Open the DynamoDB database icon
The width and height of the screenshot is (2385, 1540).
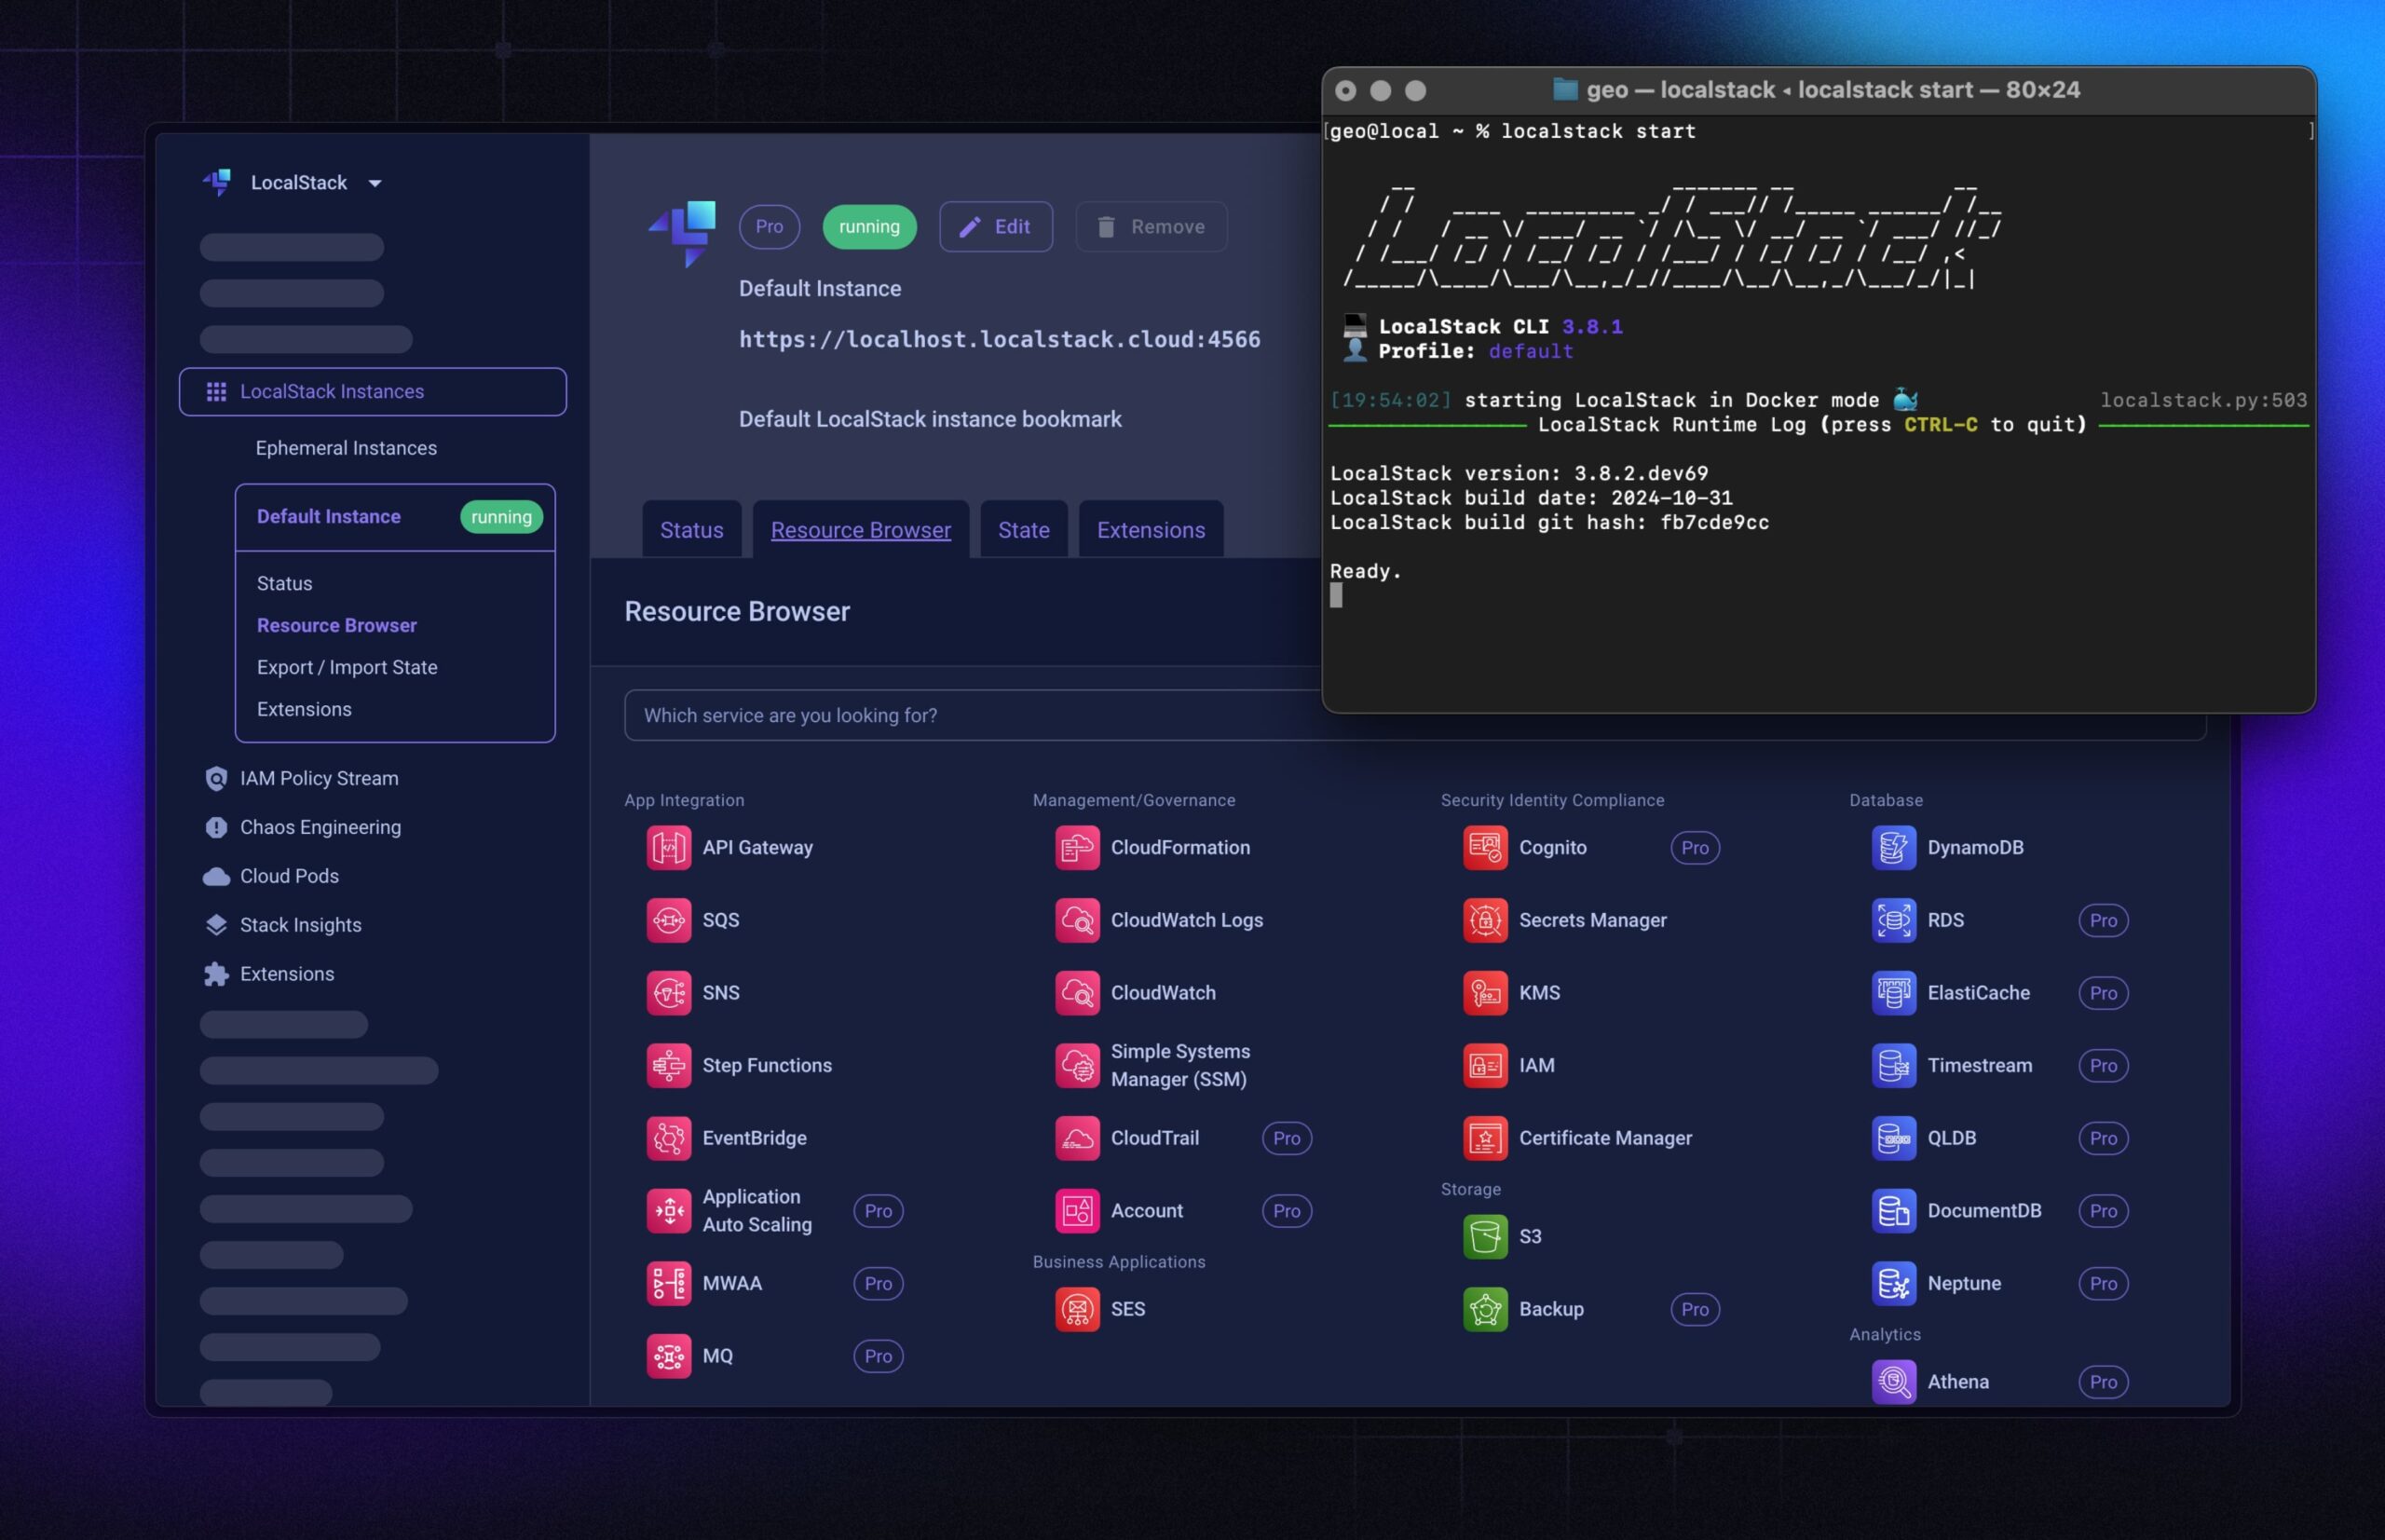pos(1893,847)
